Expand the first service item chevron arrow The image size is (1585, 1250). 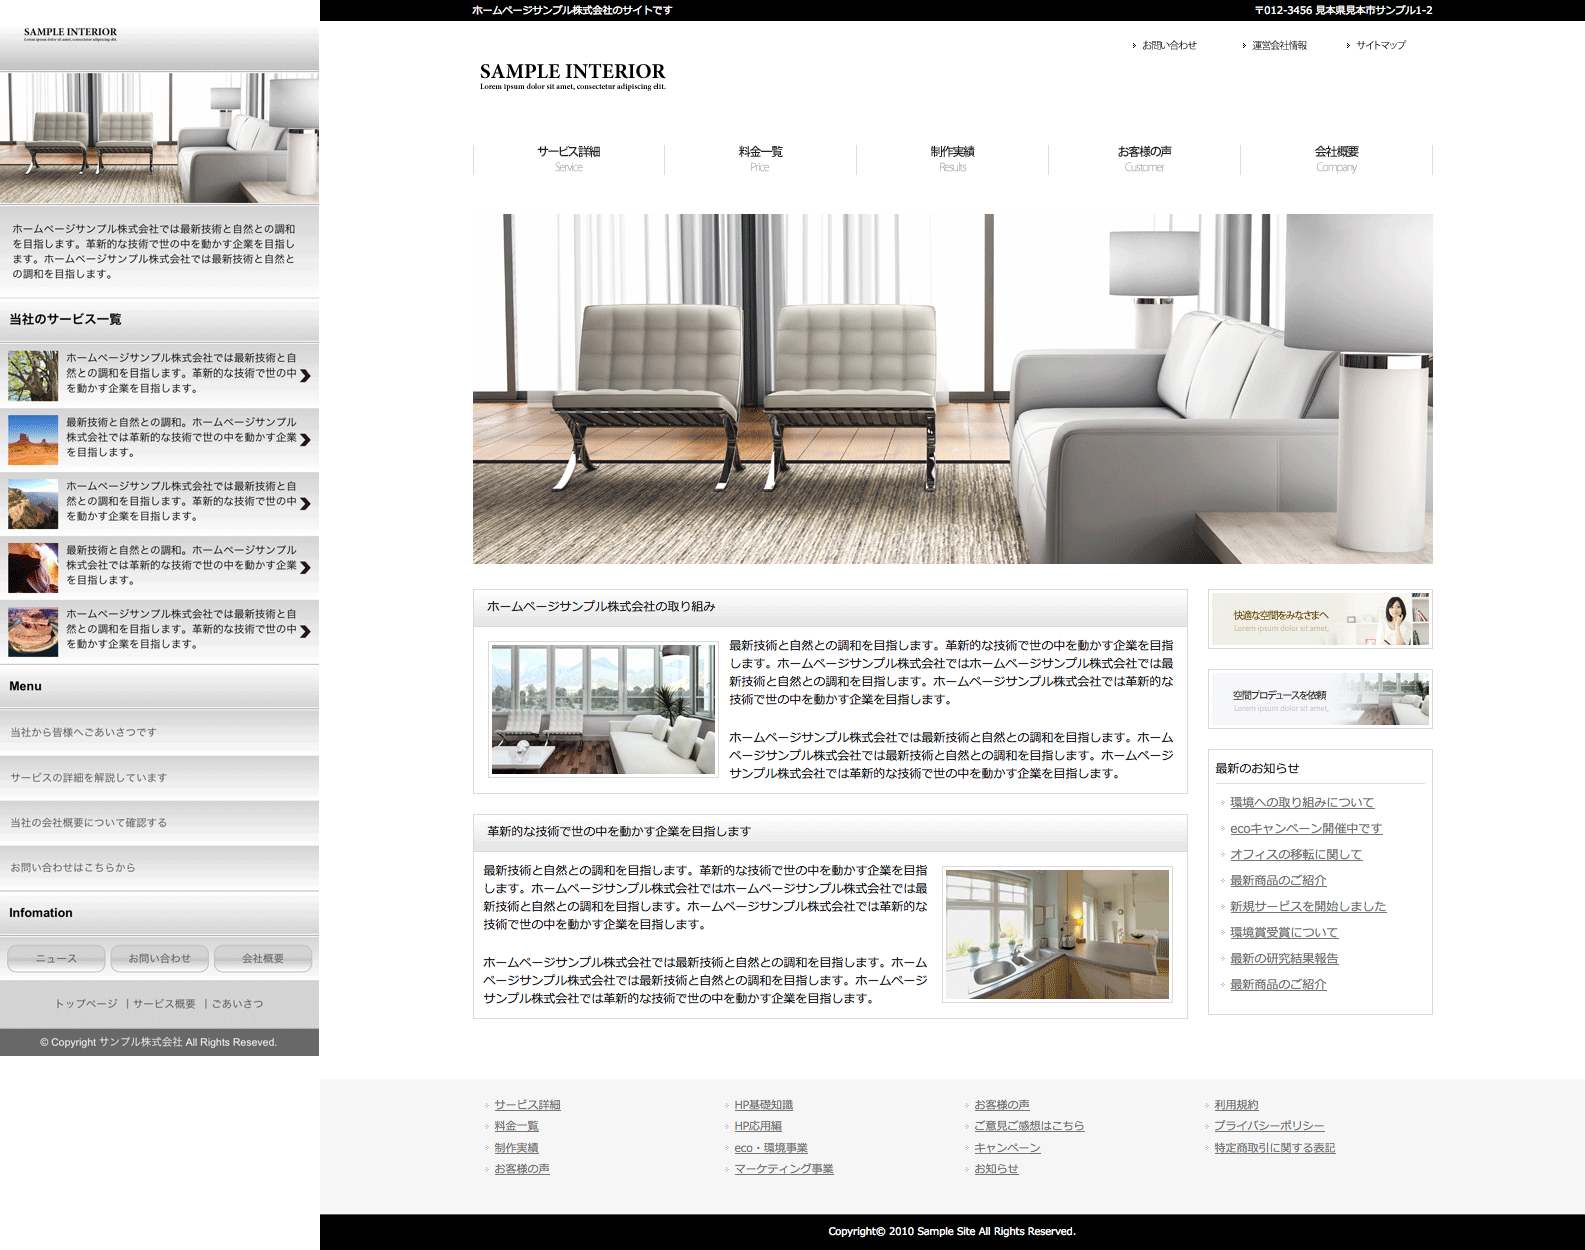click(305, 376)
